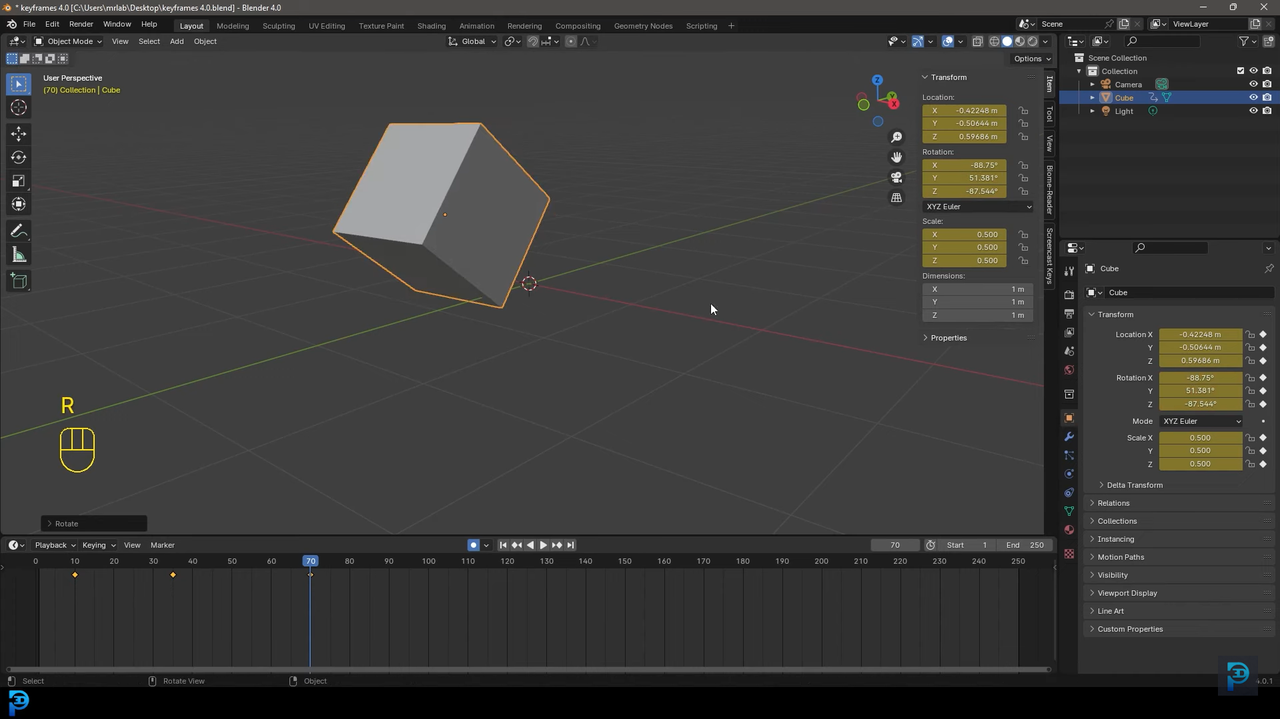Click the current frame 70 field
The height and width of the screenshot is (719, 1280).
tap(895, 545)
